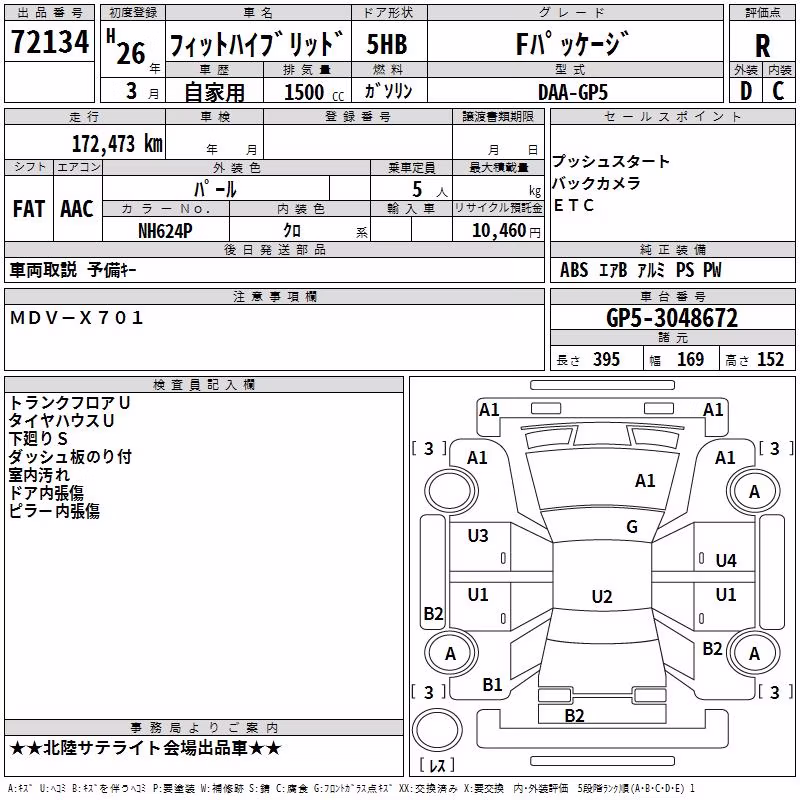Click the overall evaluation score R
Image resolution: width=800 pixels, height=800 pixels.
click(762, 45)
